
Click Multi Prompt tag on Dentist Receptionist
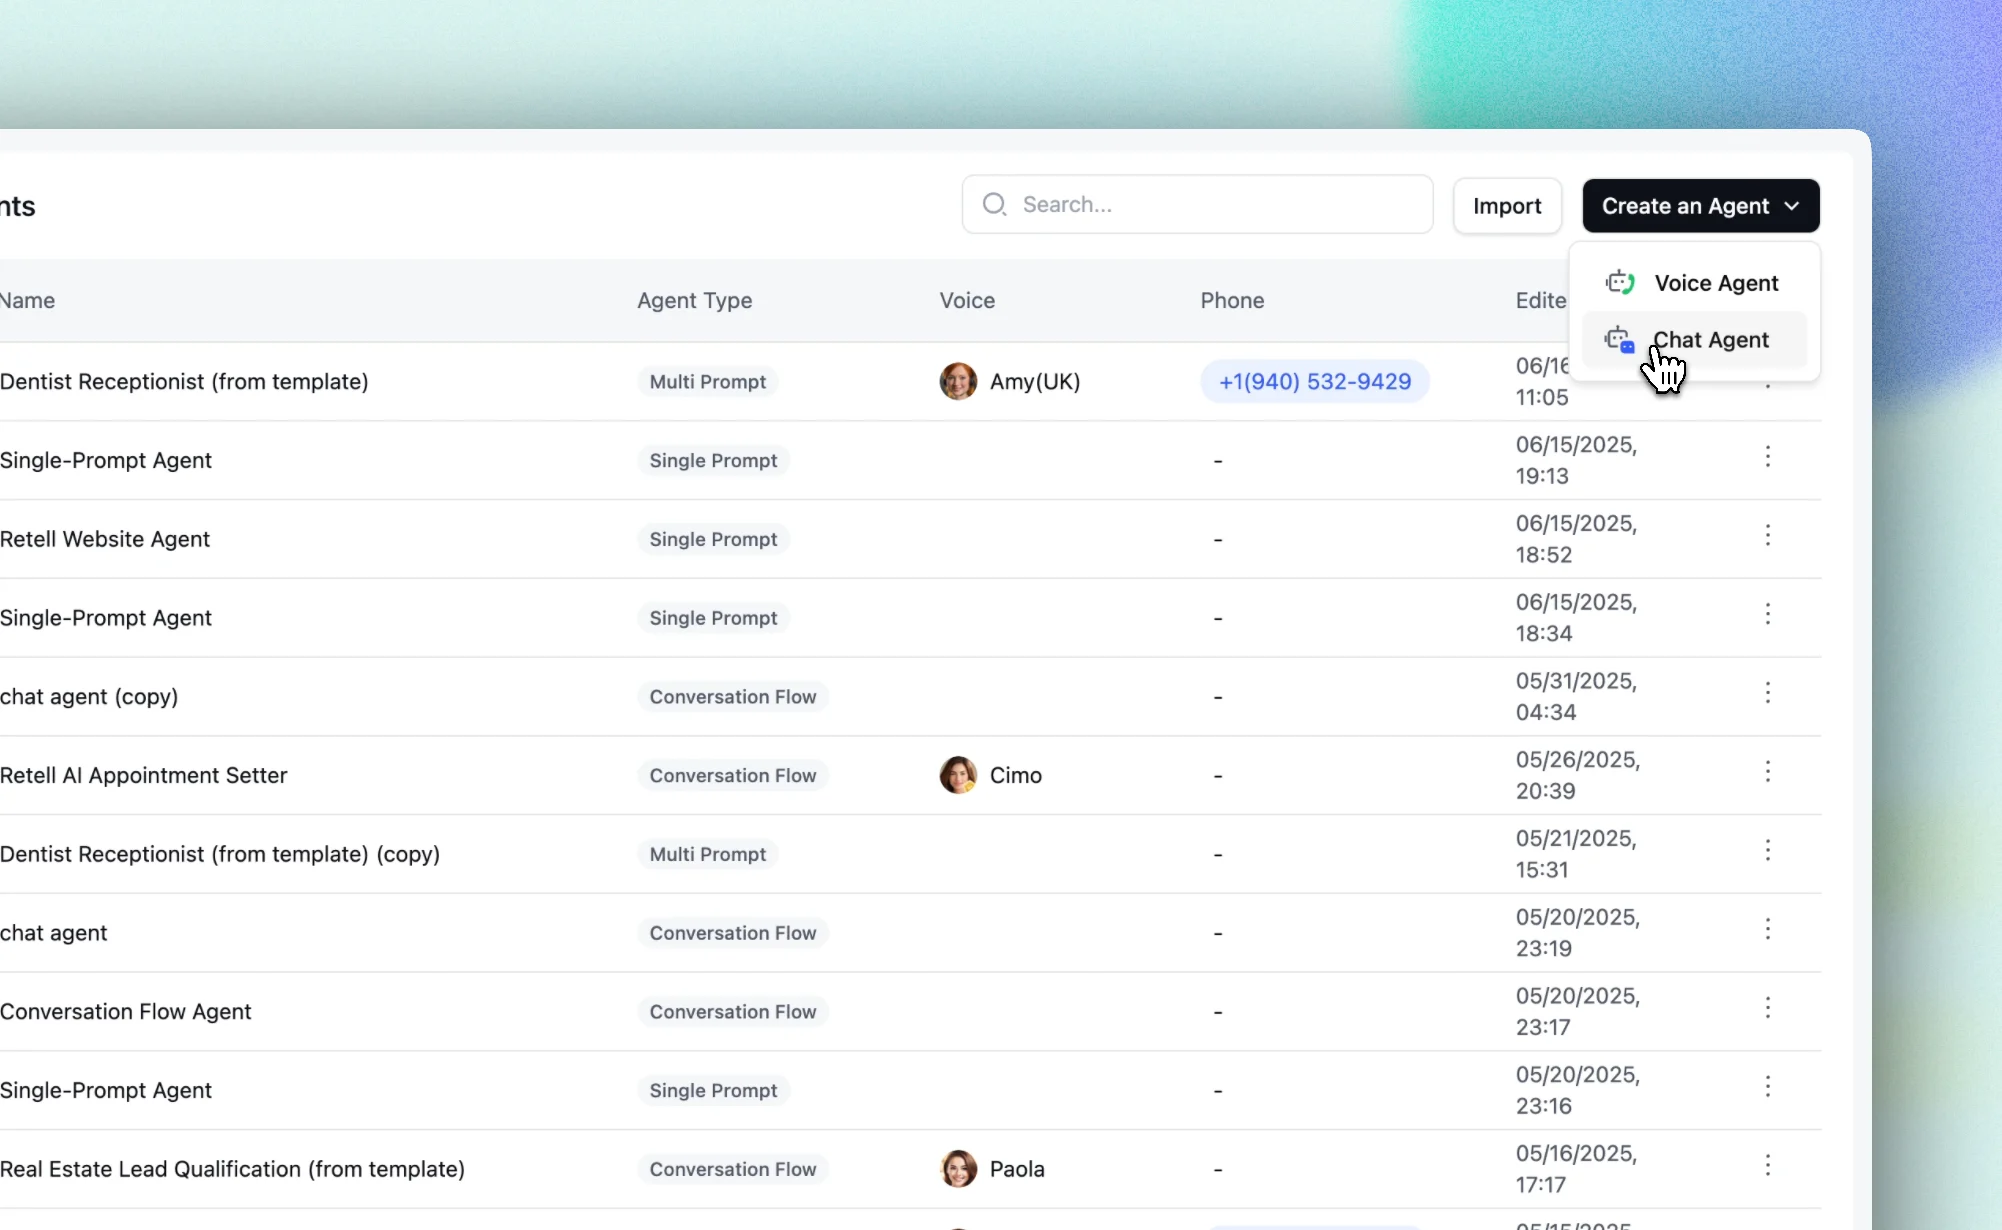point(708,382)
